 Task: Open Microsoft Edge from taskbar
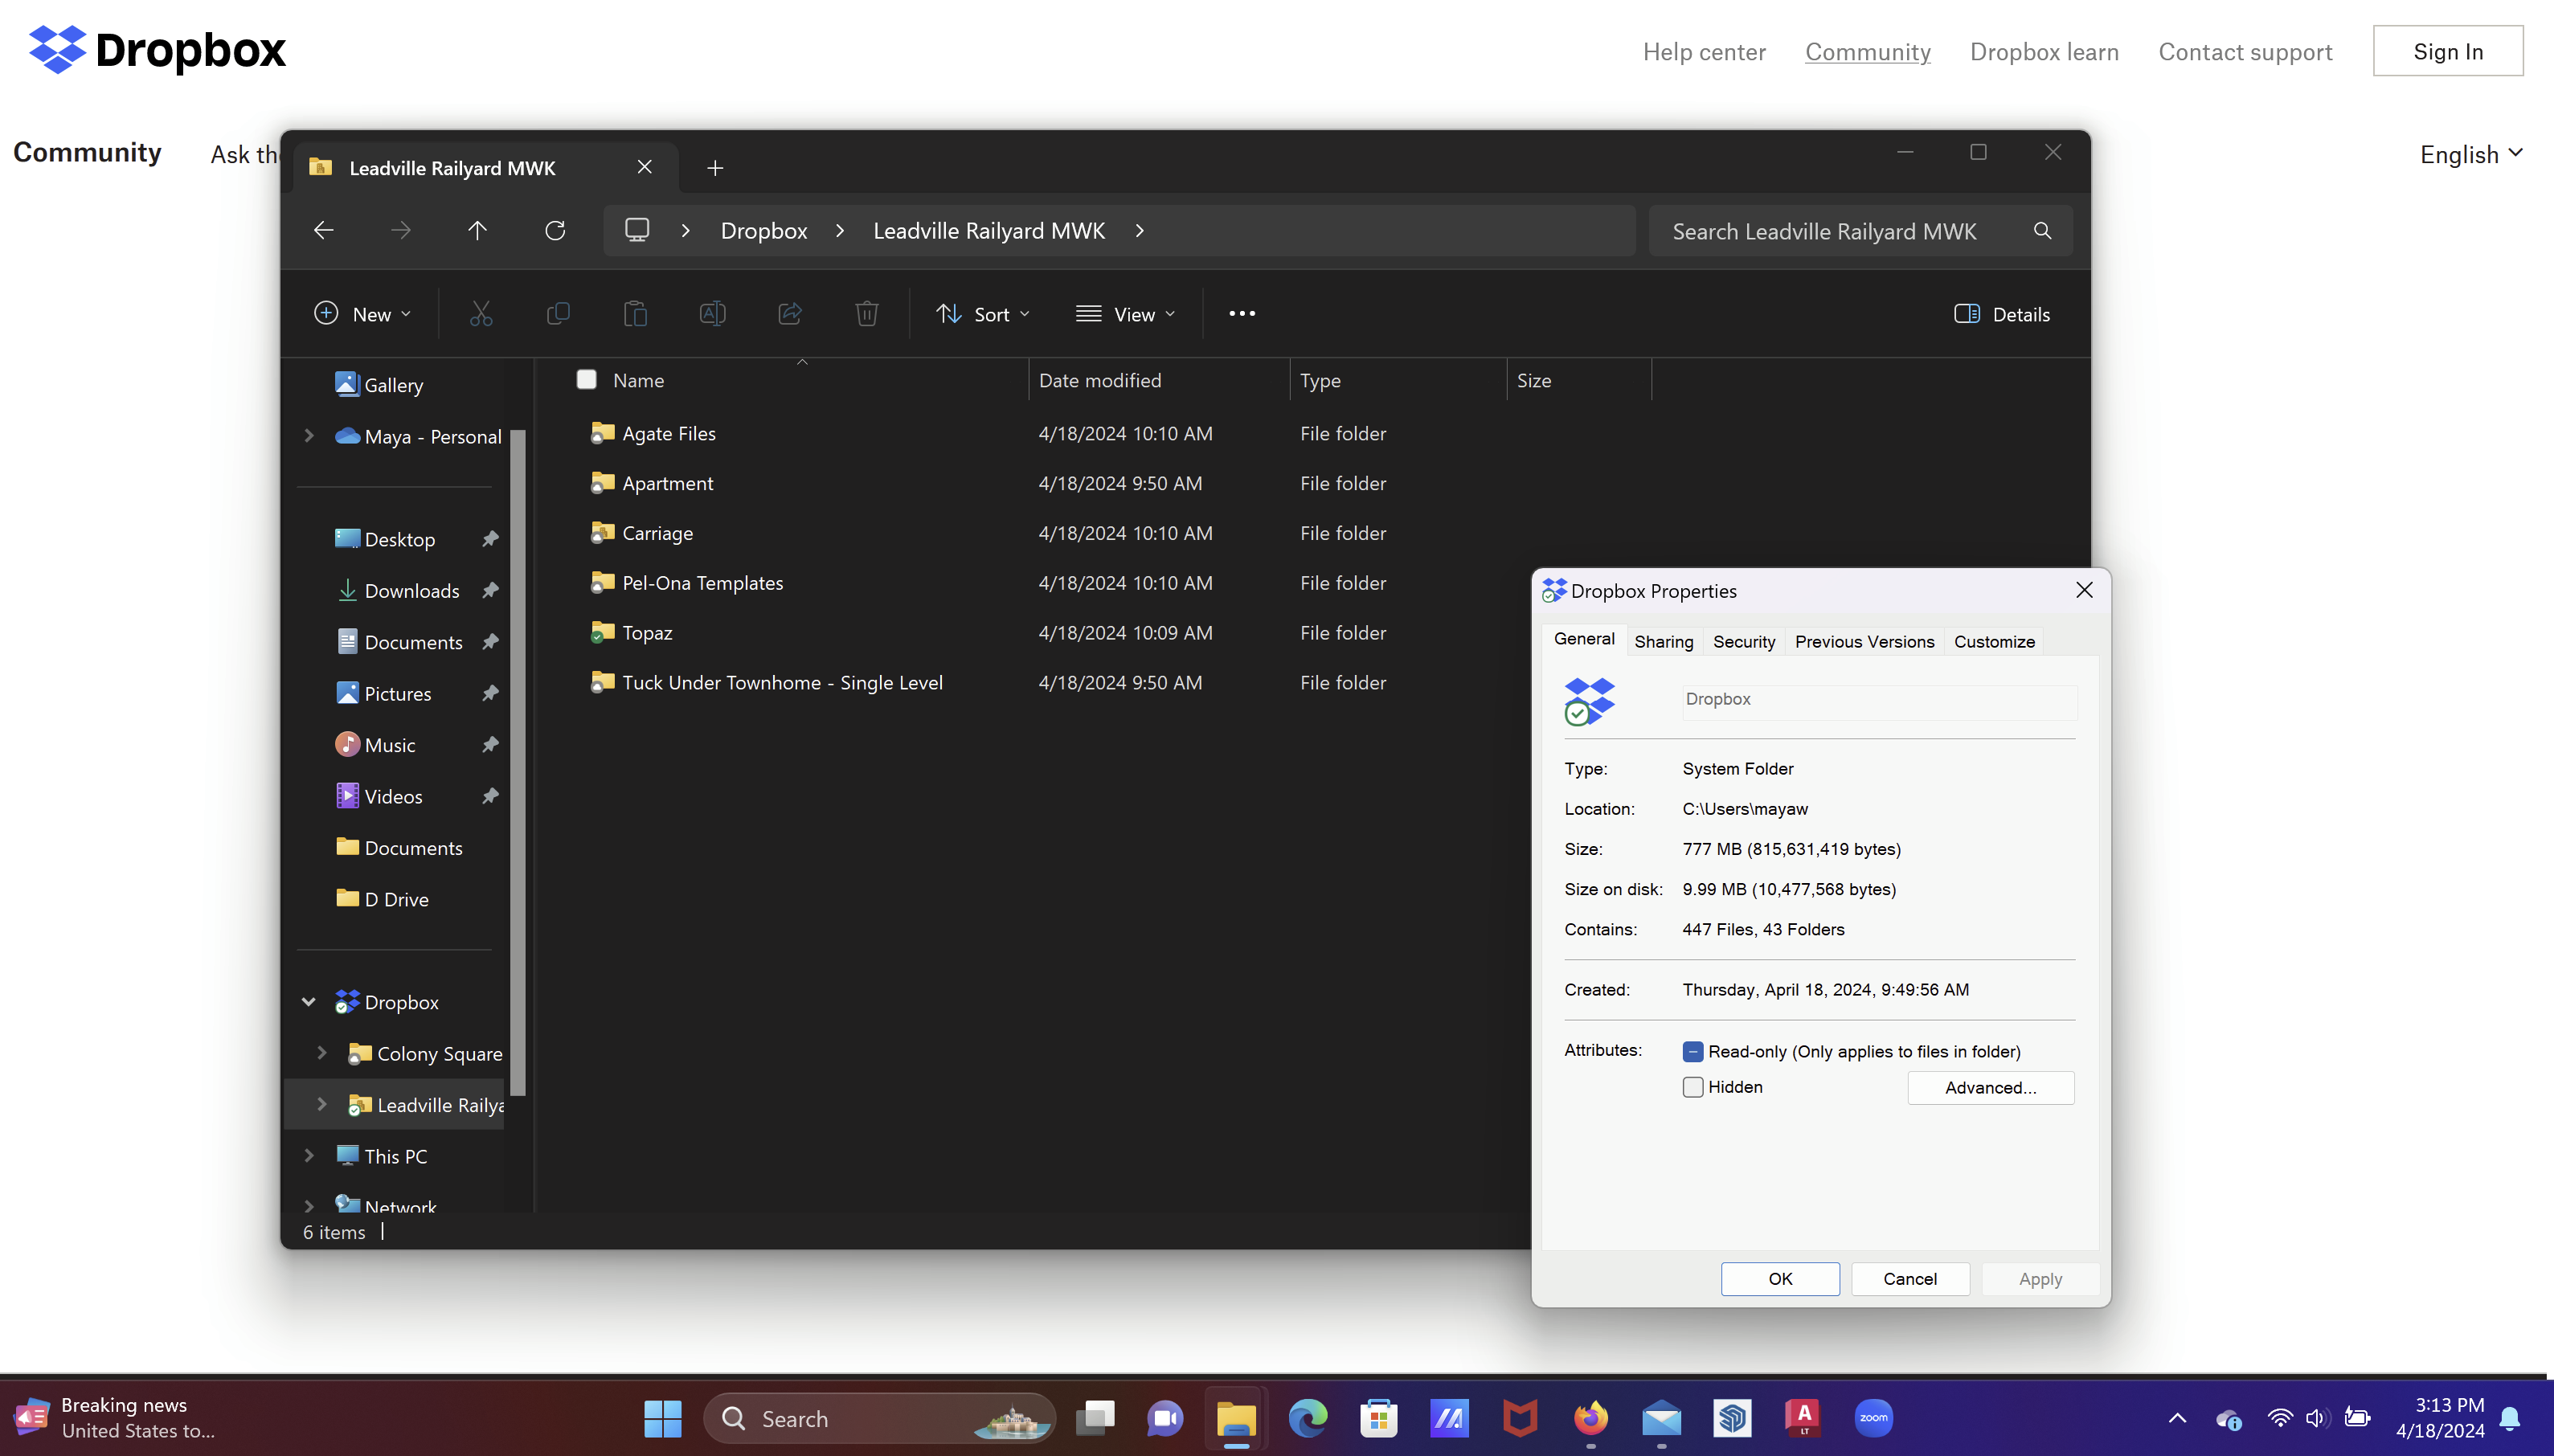tap(1307, 1418)
